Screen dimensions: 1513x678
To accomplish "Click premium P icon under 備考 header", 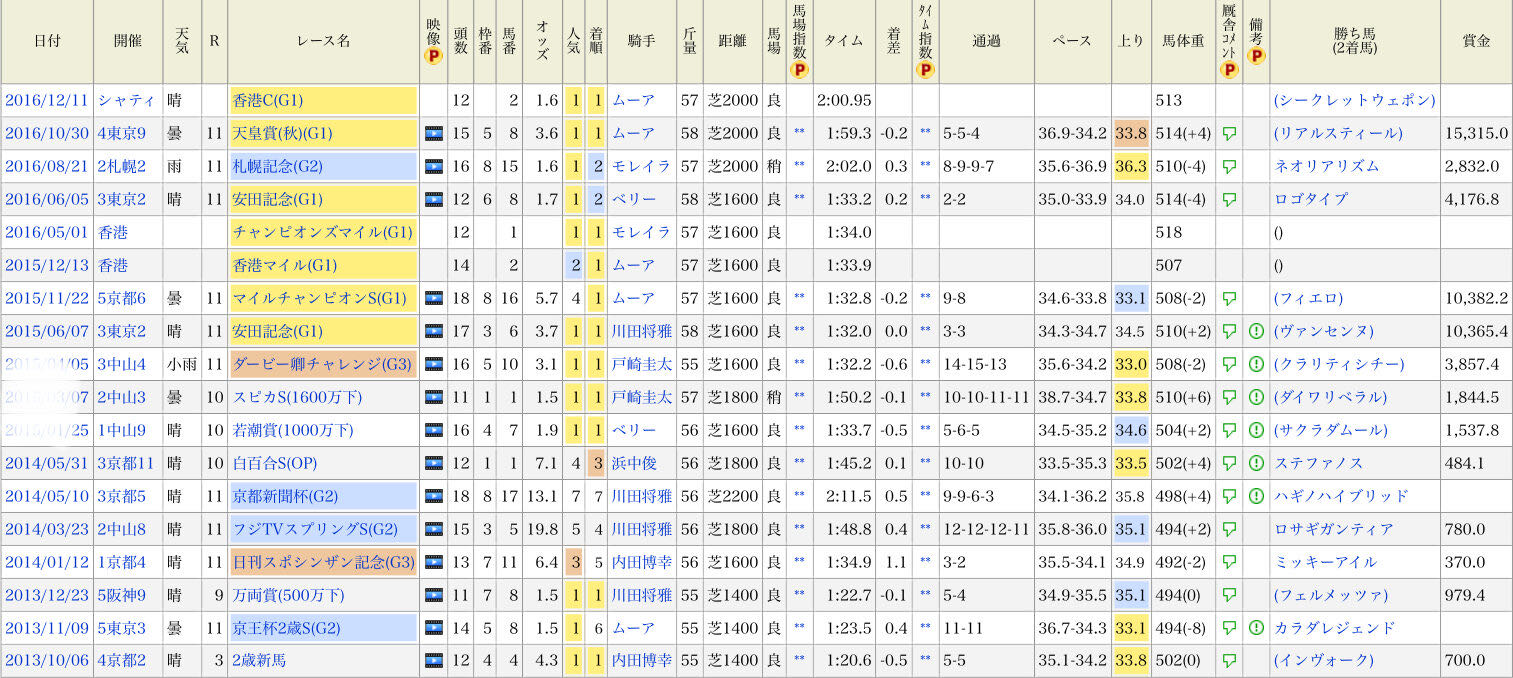I will point(1256,56).
